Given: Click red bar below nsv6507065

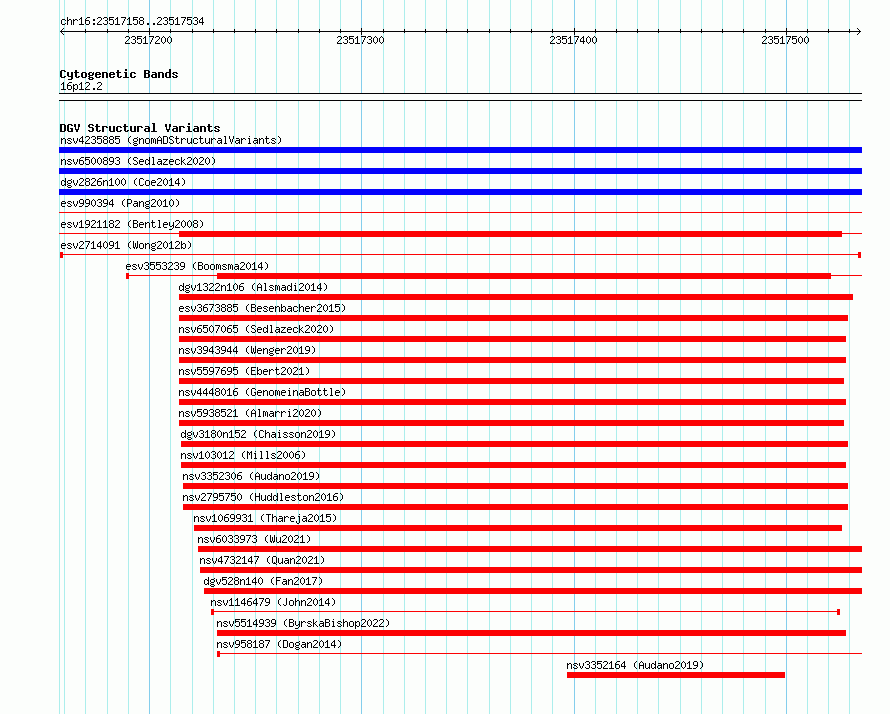Looking at the screenshot, I should pyautogui.click(x=512, y=339).
